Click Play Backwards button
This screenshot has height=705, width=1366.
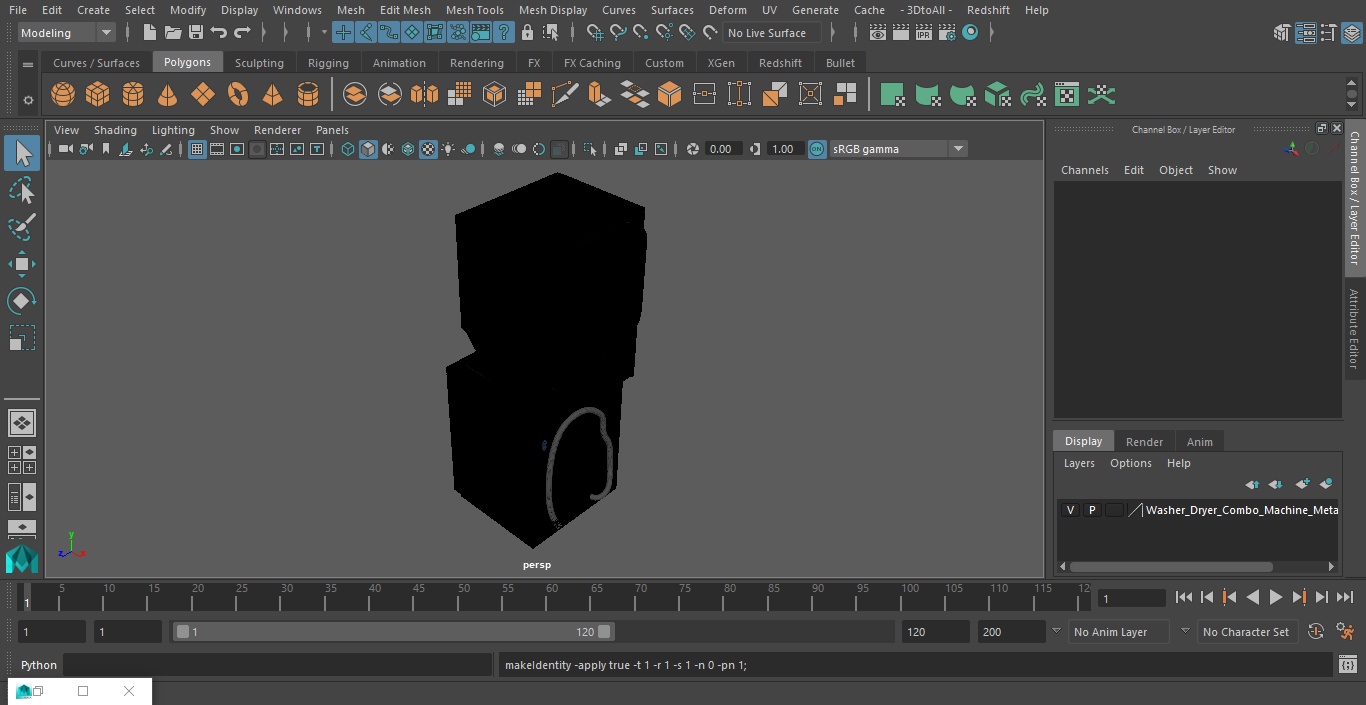point(1252,597)
